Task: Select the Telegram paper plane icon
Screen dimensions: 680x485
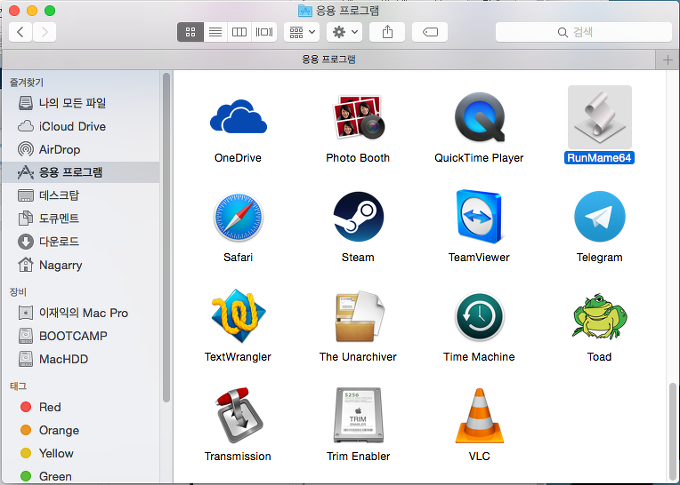Action: coord(600,216)
